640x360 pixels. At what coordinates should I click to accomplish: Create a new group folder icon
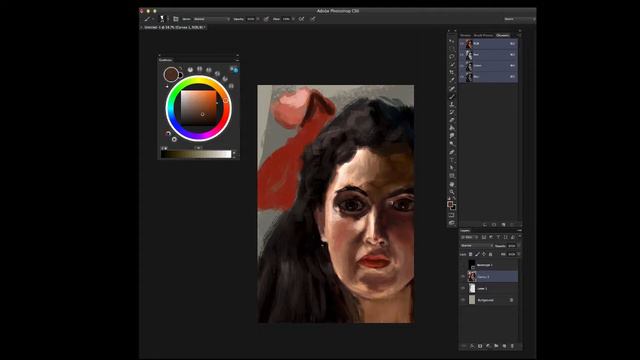coord(496,346)
